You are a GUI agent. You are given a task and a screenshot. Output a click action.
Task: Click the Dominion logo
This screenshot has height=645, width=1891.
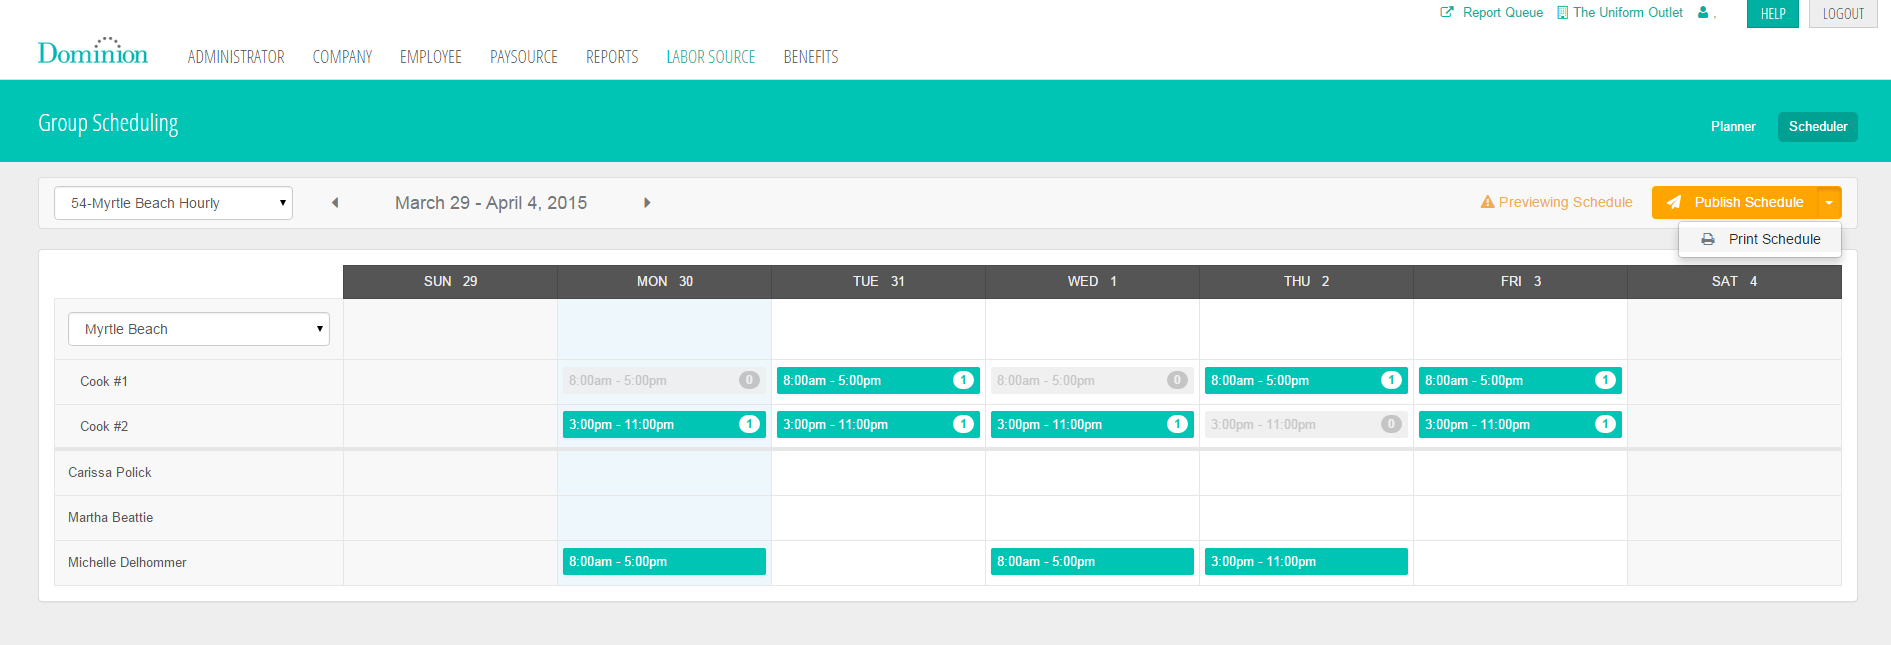[x=92, y=51]
